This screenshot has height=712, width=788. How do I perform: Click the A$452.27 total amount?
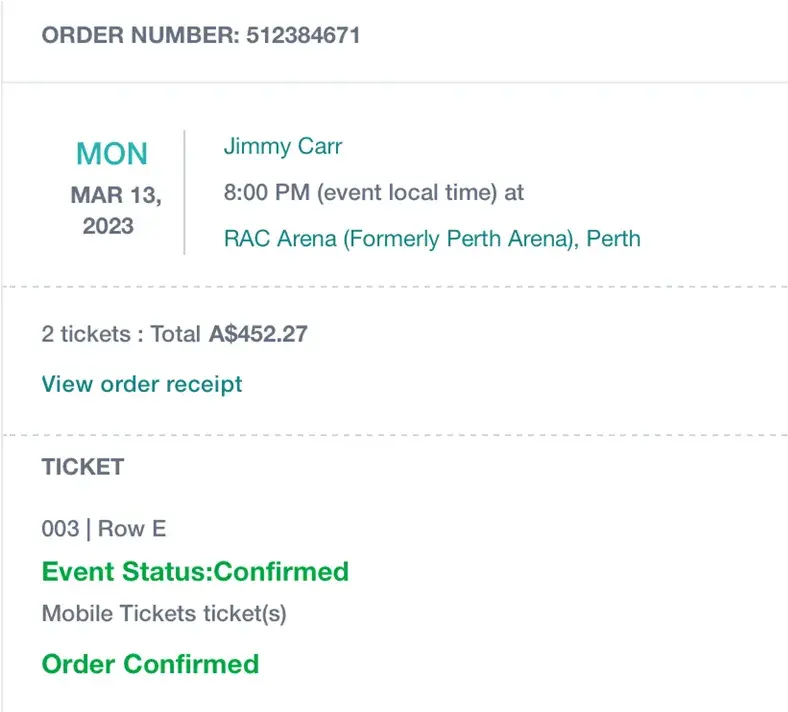(258, 334)
